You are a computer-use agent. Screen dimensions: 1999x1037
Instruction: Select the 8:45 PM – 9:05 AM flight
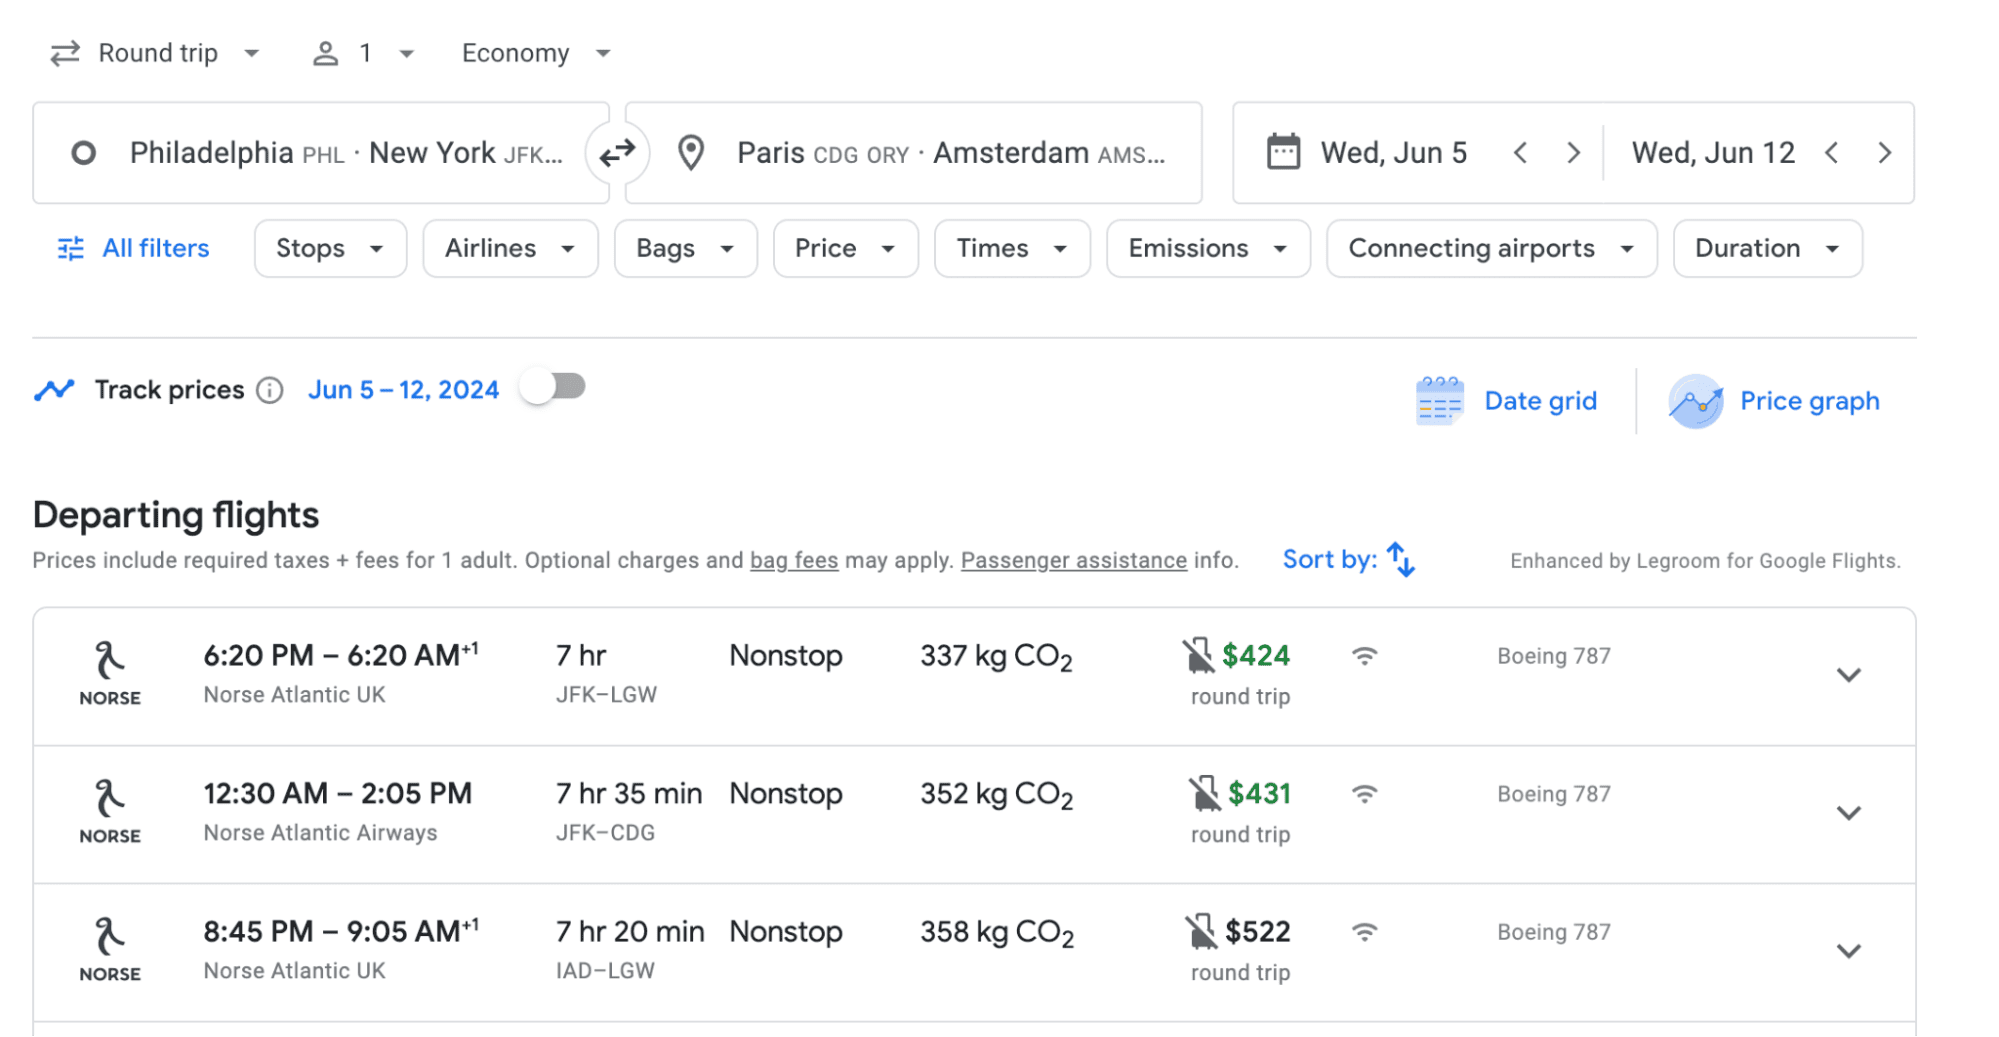pos(974,952)
